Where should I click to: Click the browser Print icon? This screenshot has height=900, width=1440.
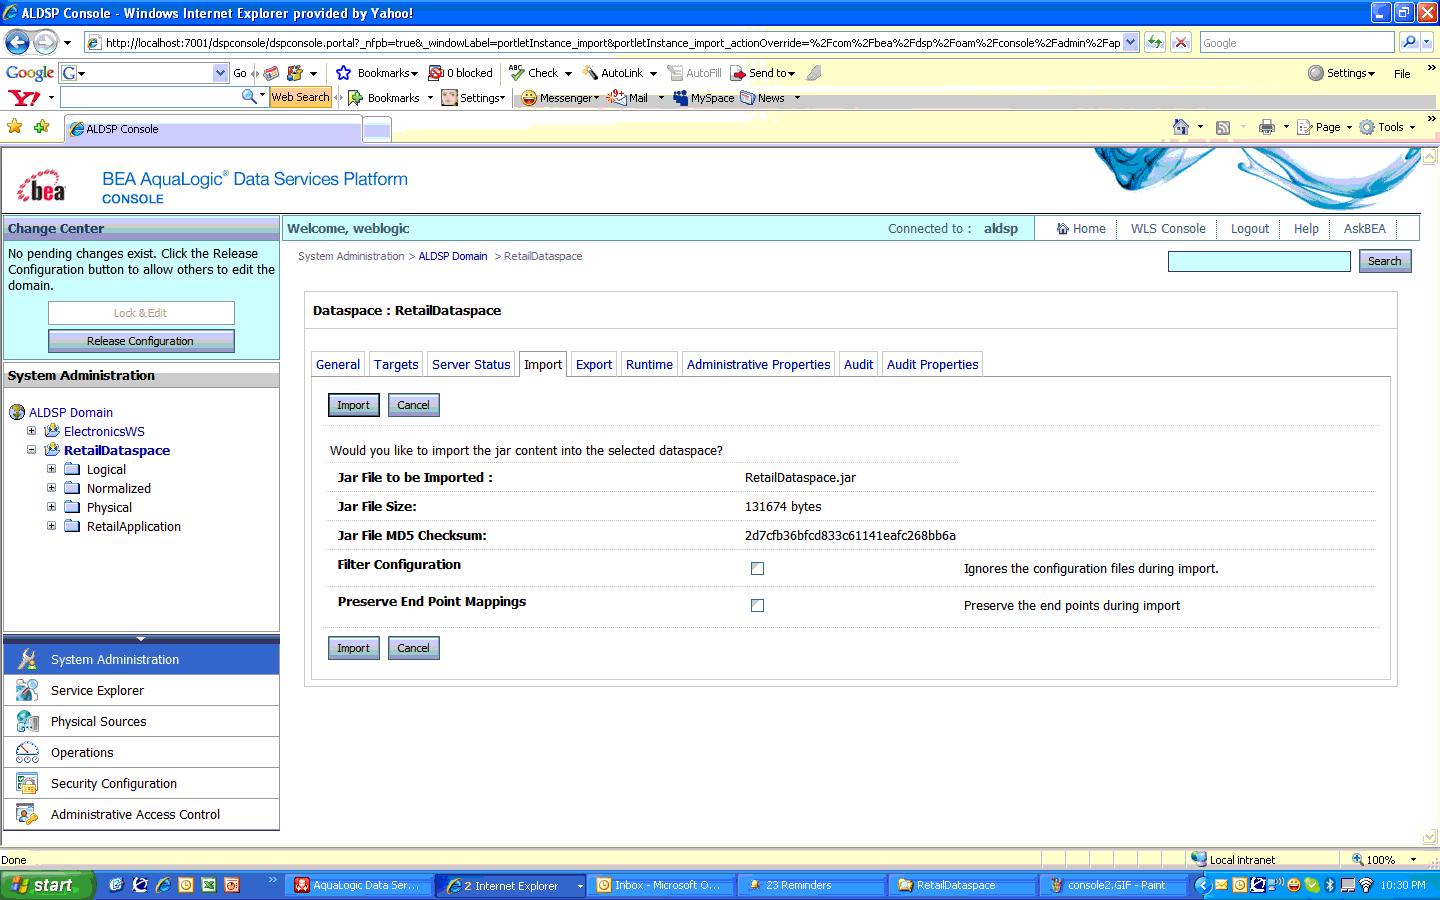click(1267, 127)
